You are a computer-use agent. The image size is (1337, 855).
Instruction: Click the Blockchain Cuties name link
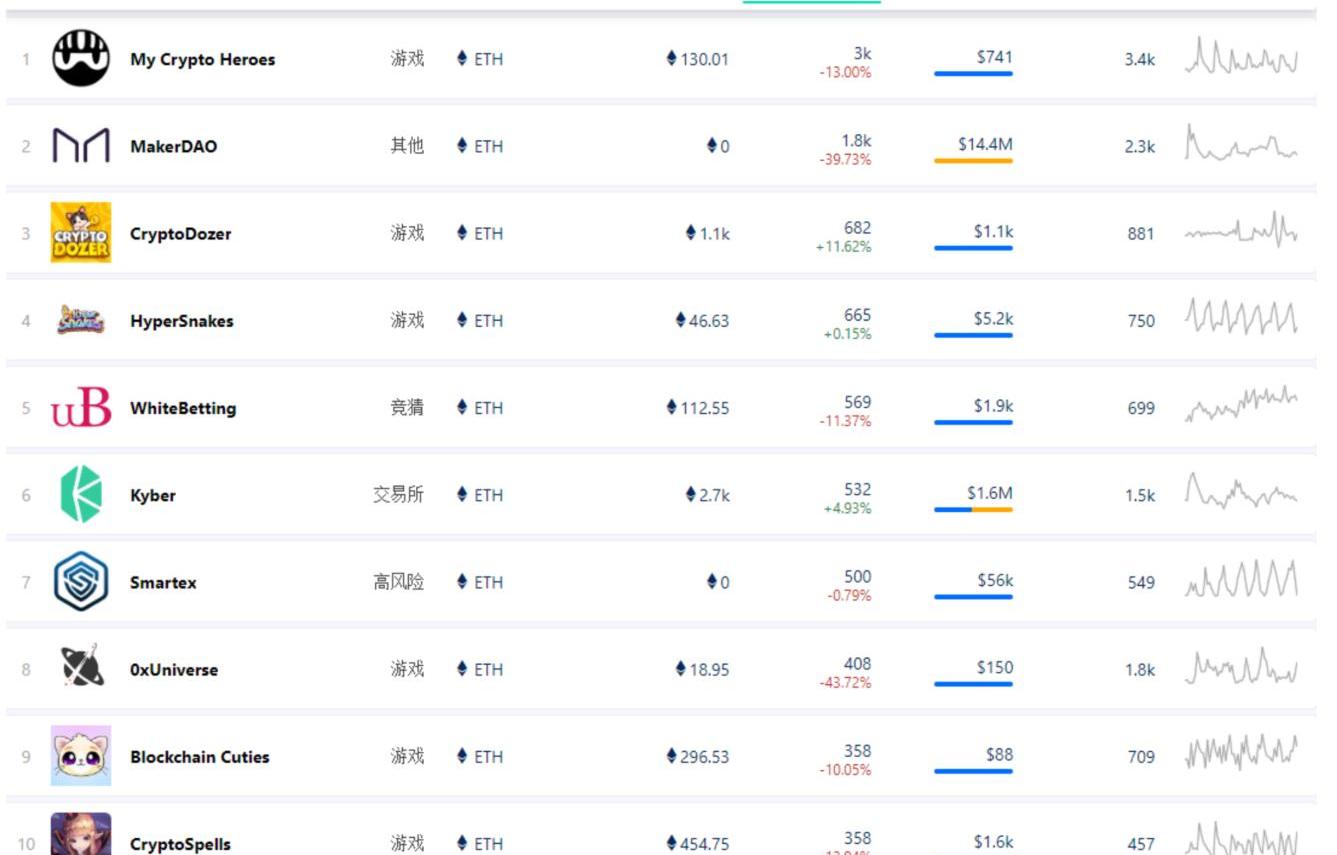[200, 757]
